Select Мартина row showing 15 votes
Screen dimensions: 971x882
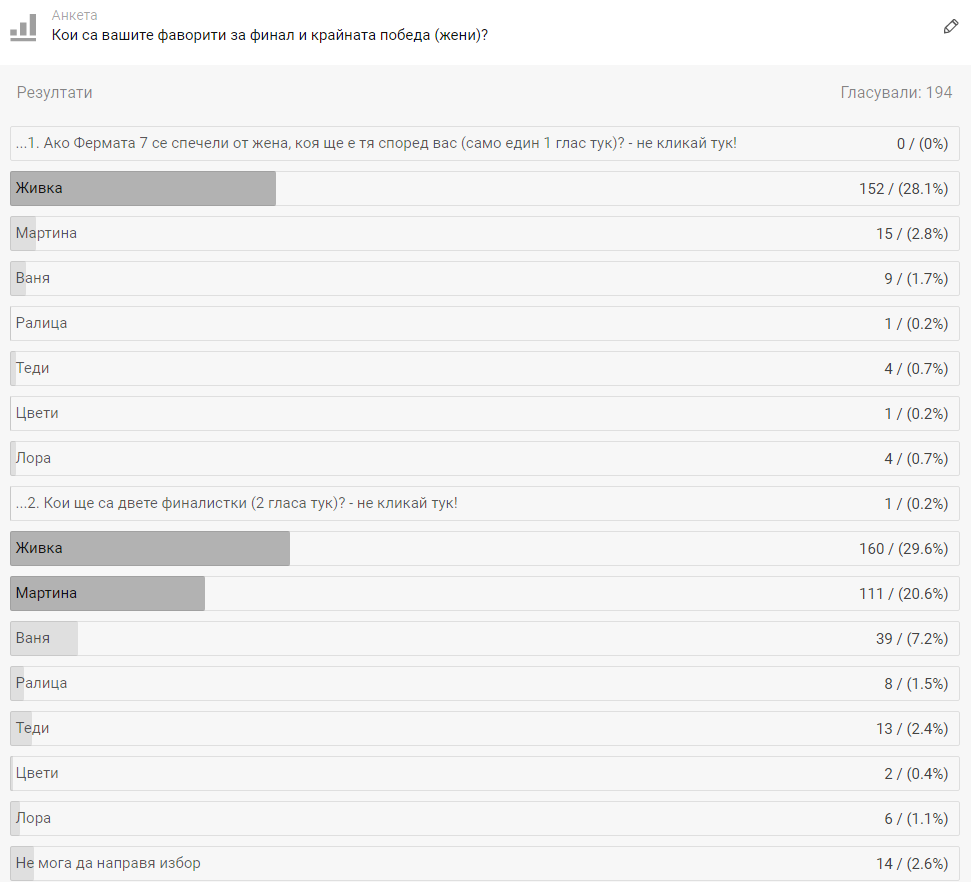point(485,234)
